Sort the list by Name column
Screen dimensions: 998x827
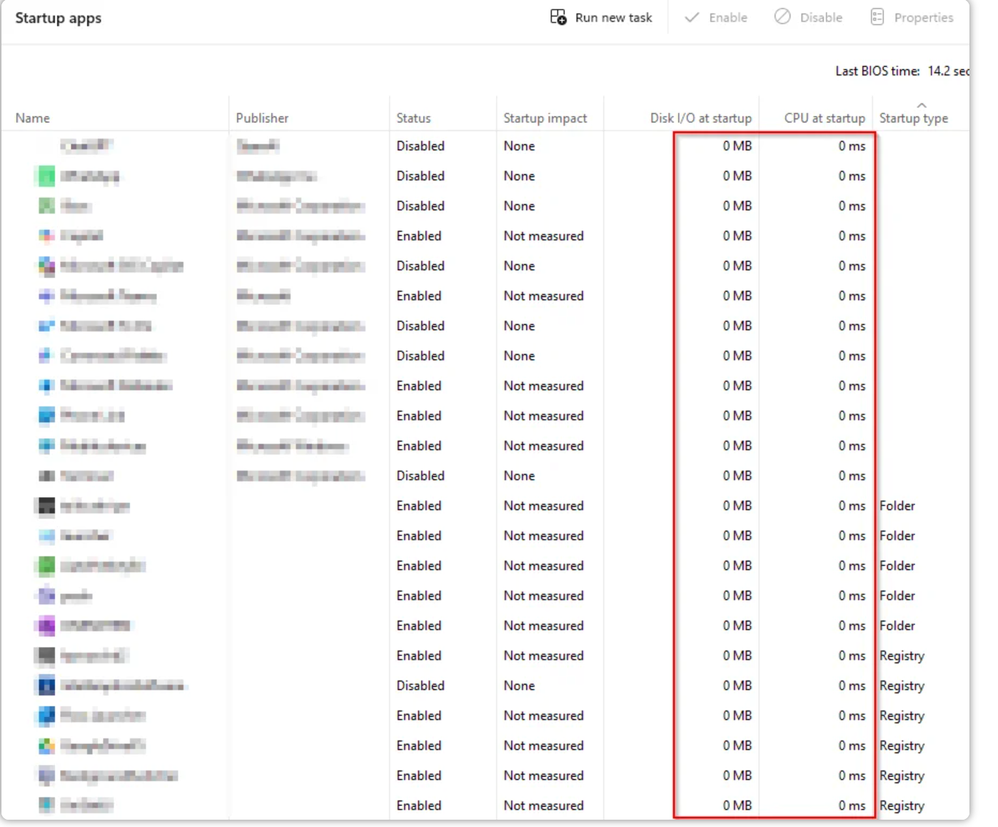click(x=32, y=118)
